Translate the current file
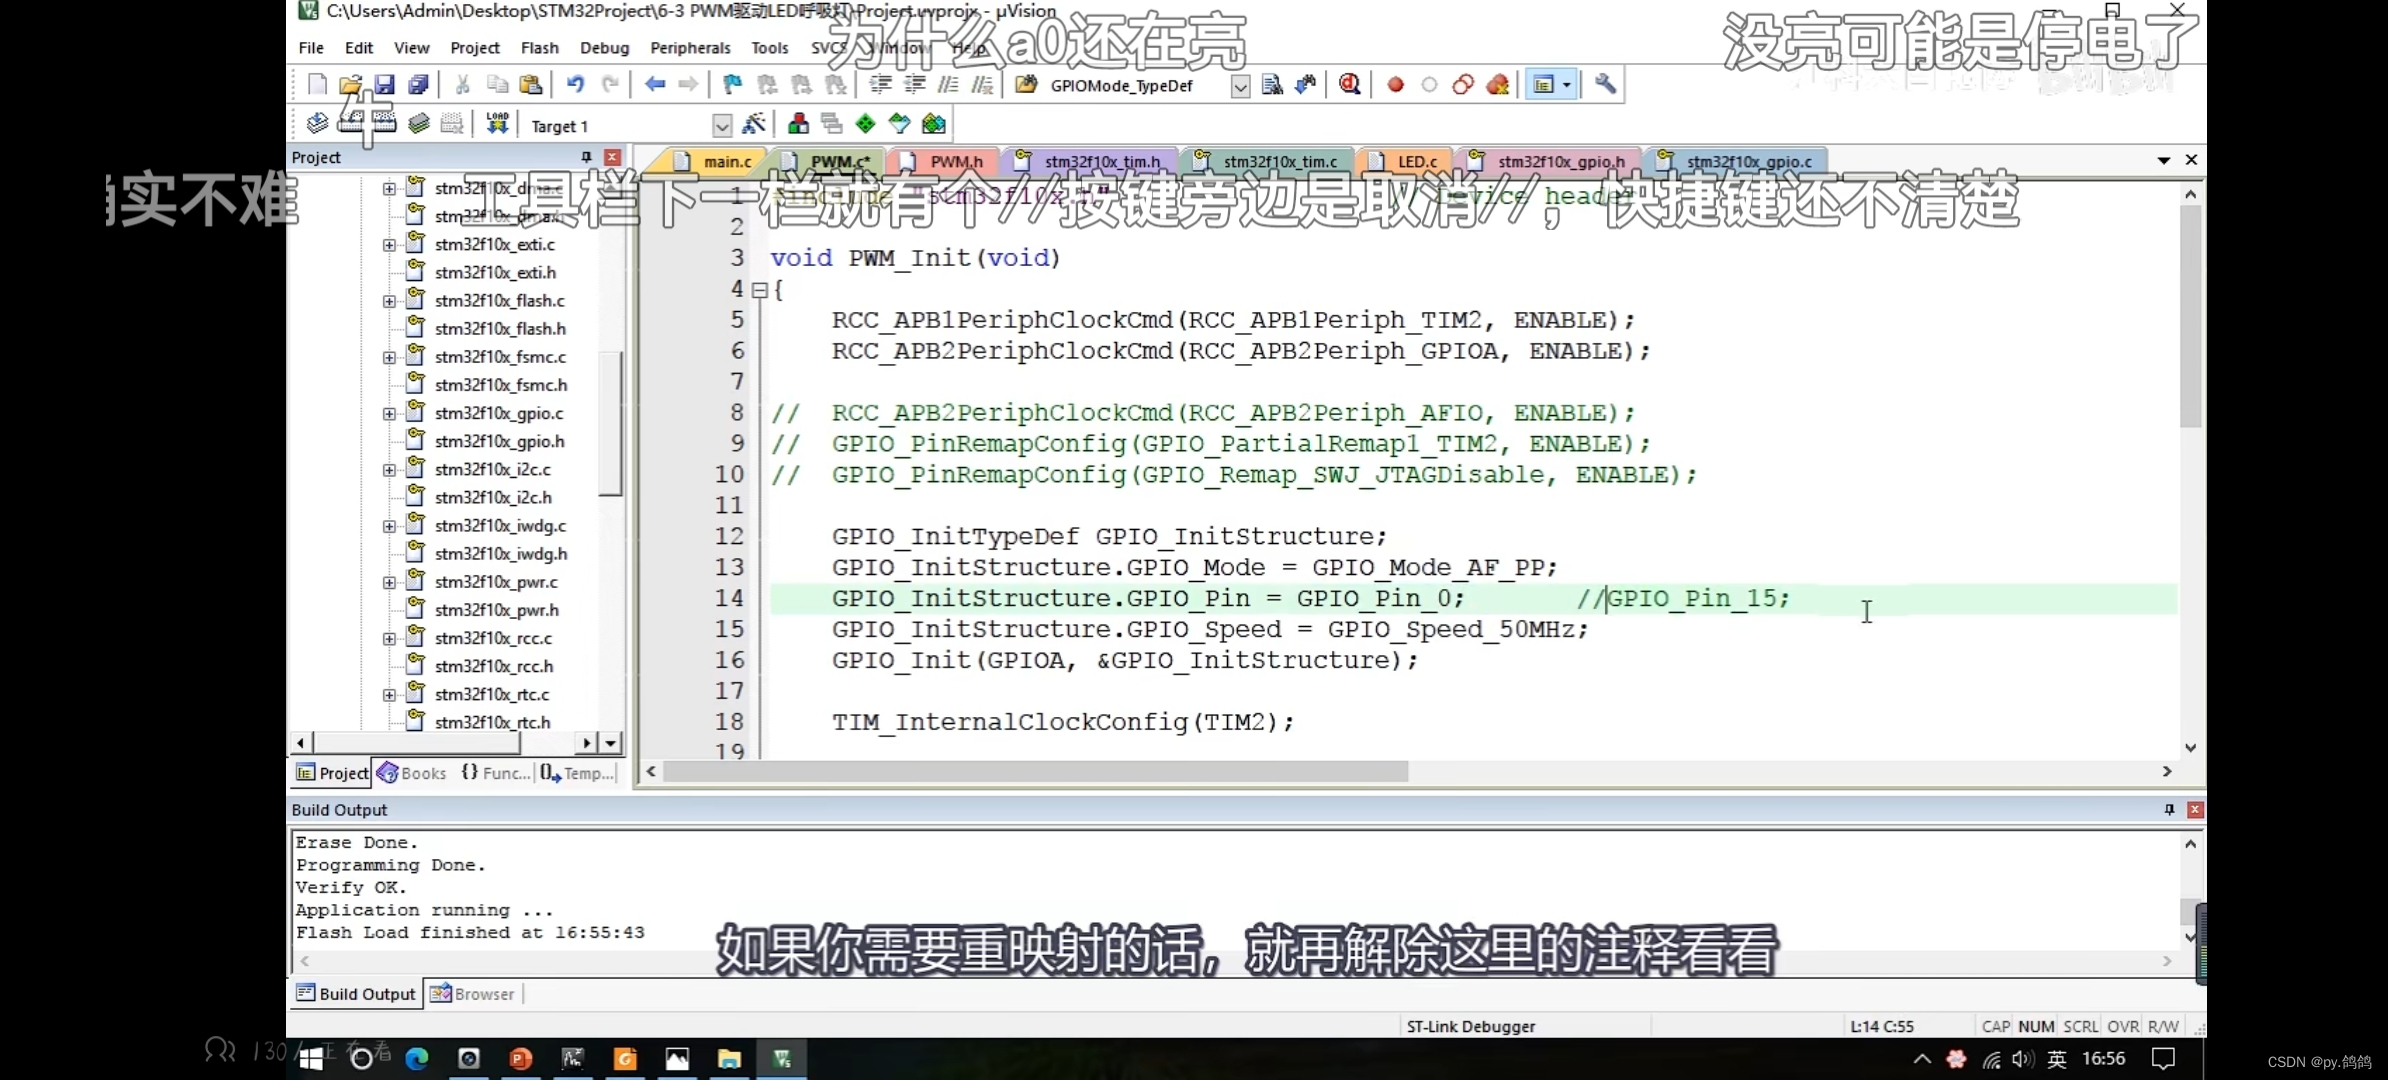2388x1080 pixels. pos(317,123)
